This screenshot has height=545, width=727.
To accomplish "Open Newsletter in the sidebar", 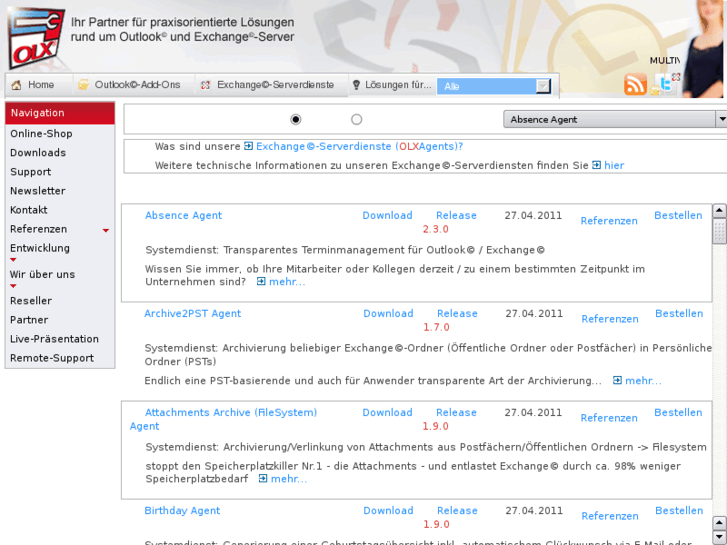I will pos(38,191).
